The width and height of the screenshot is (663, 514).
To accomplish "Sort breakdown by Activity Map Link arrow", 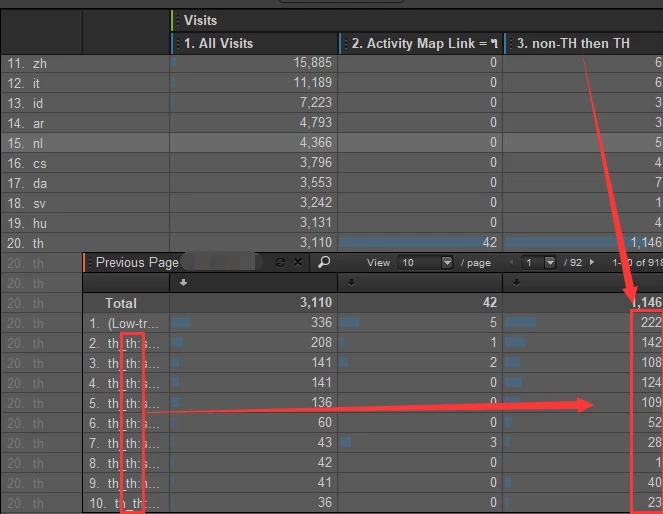I will [x=351, y=282].
